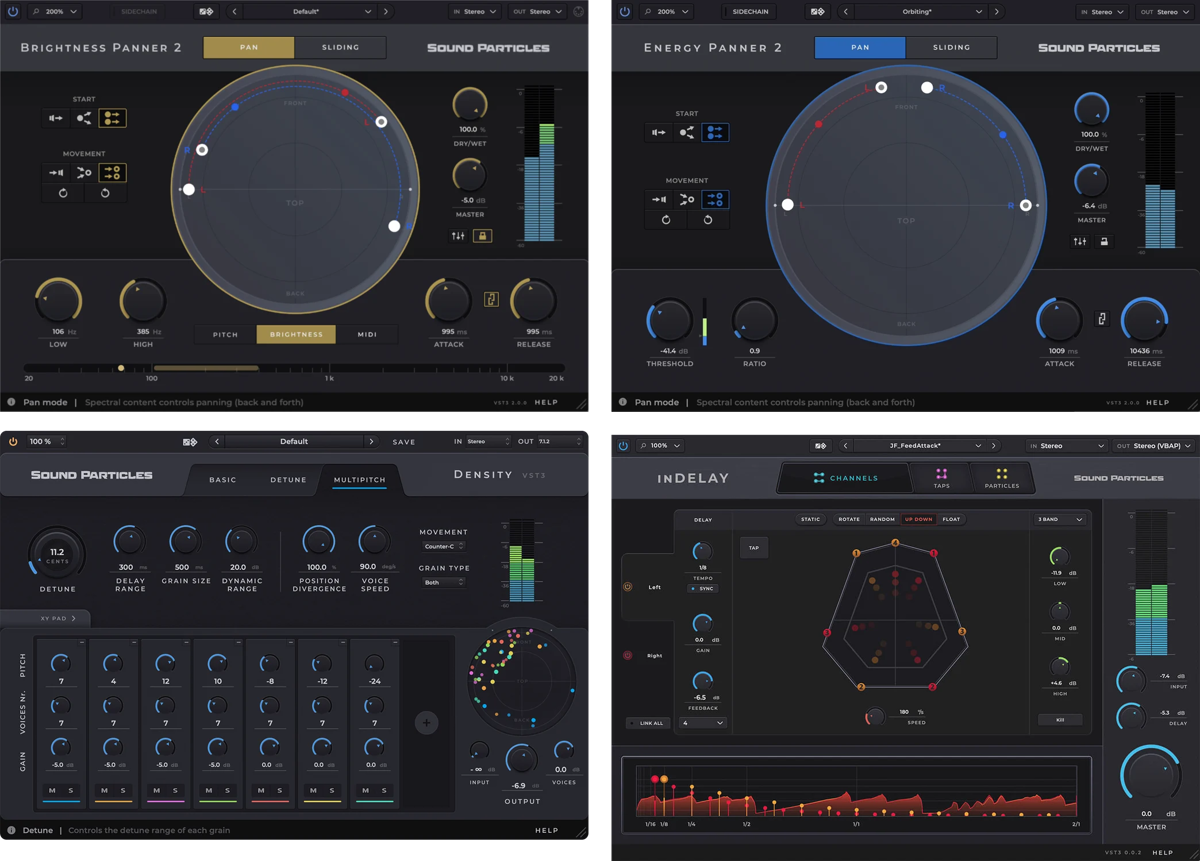Select third Start mode icon in Brightness Panner

click(x=112, y=118)
